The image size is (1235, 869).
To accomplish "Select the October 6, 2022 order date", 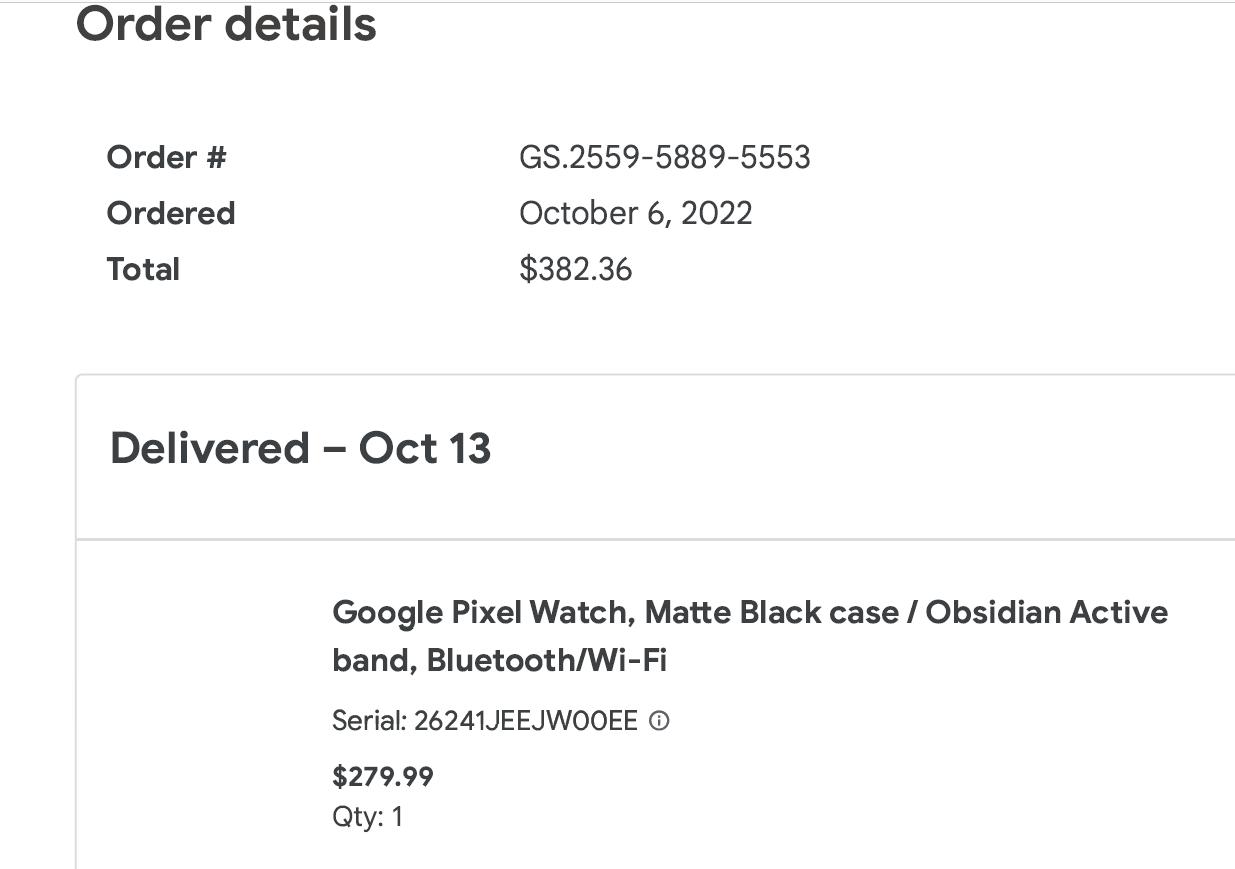I will point(635,213).
